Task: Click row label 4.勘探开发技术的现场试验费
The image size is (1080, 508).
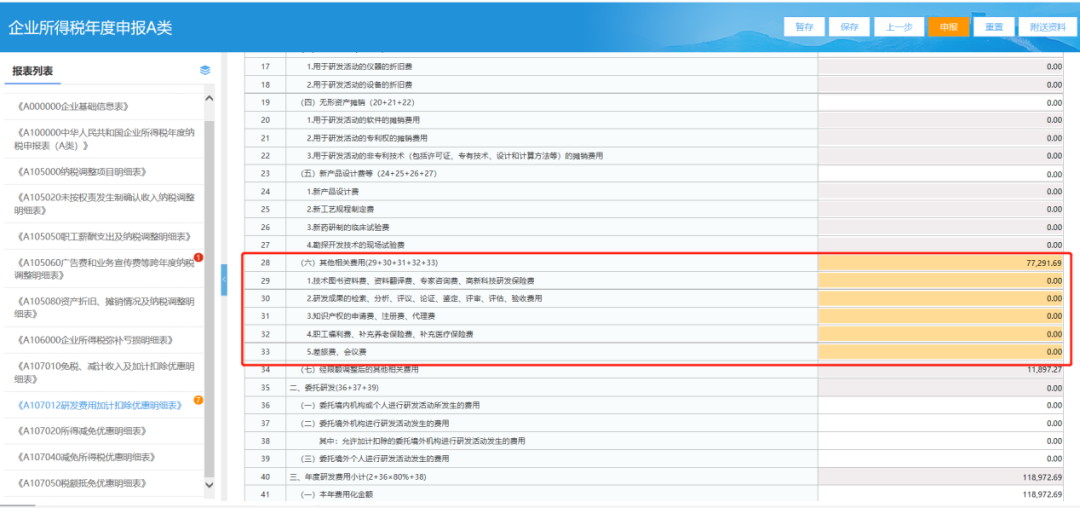Action: (355, 245)
